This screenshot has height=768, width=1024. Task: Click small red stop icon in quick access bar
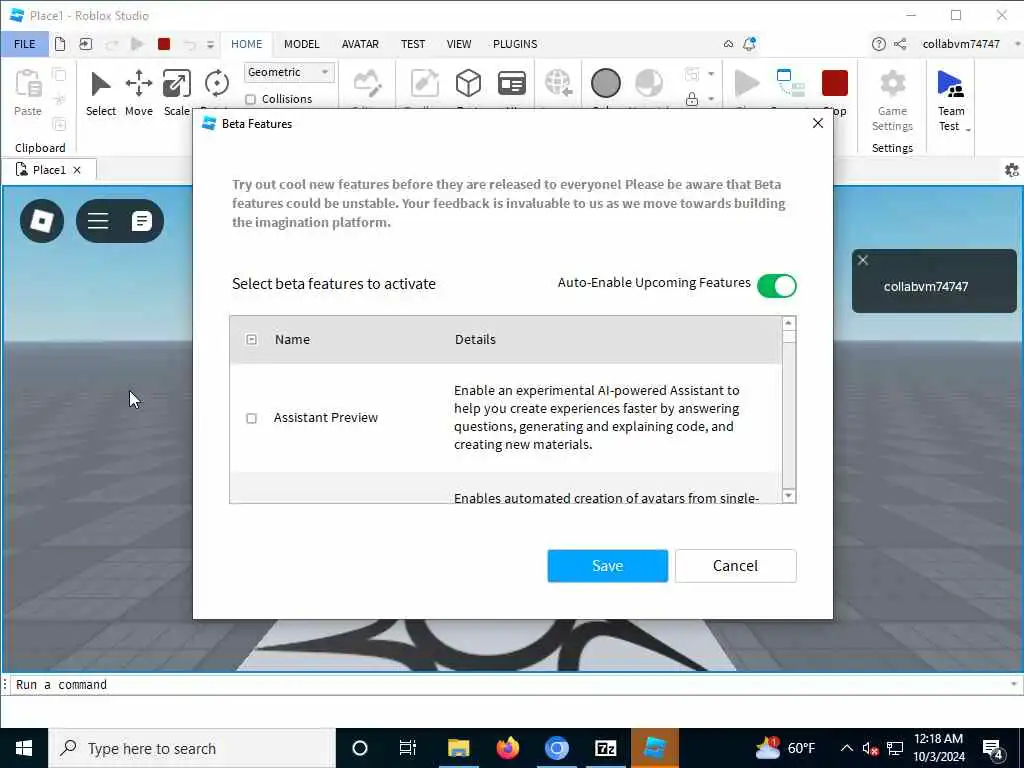[164, 44]
